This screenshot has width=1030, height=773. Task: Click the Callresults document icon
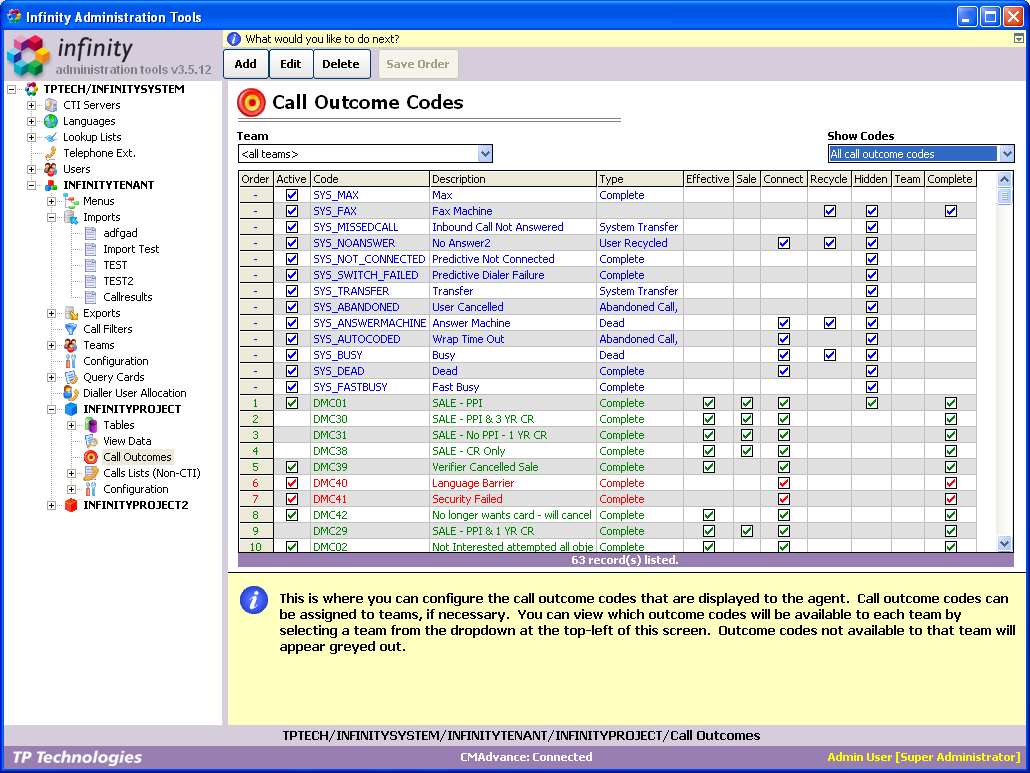click(x=91, y=297)
